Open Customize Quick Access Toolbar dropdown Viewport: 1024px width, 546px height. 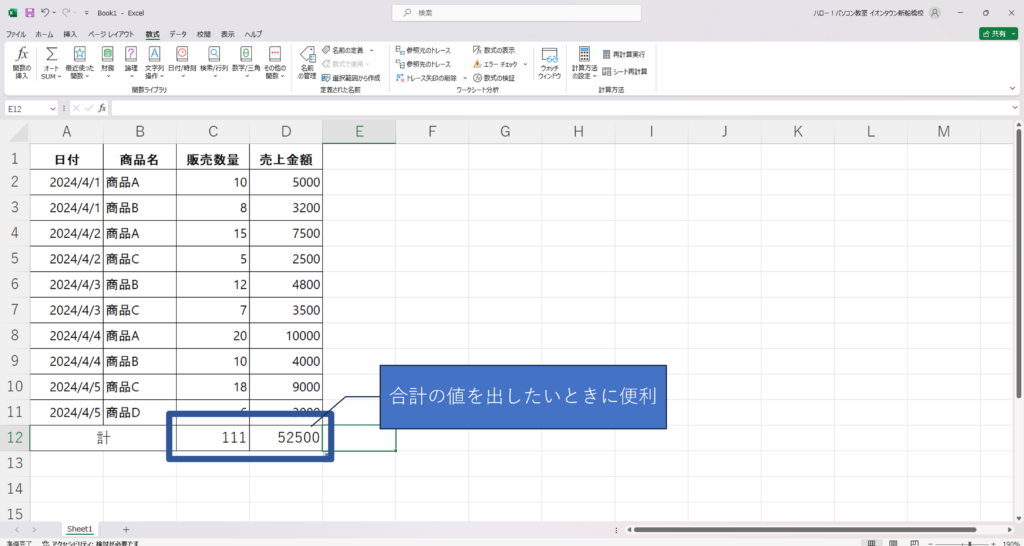(x=86, y=12)
